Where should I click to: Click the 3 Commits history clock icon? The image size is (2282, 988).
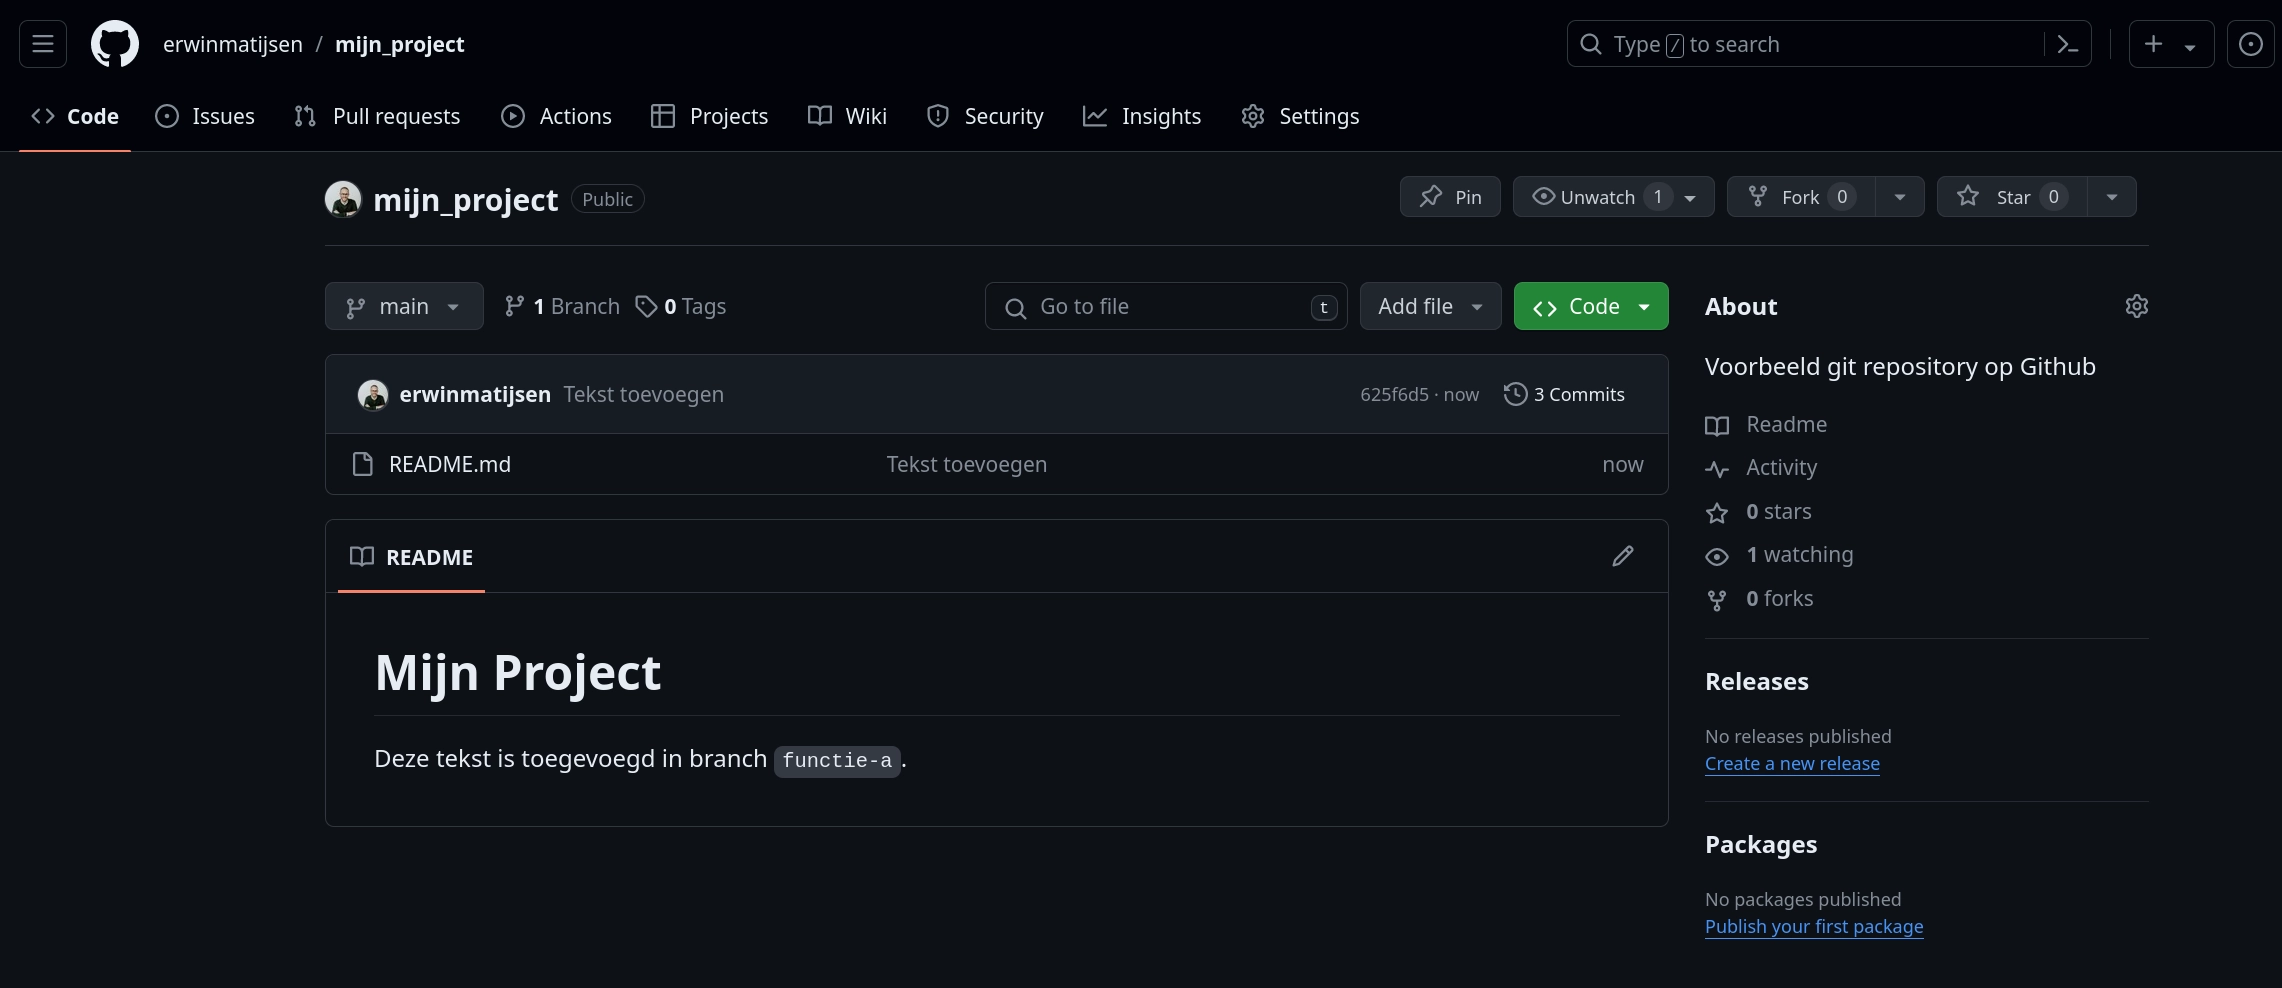[x=1515, y=394]
